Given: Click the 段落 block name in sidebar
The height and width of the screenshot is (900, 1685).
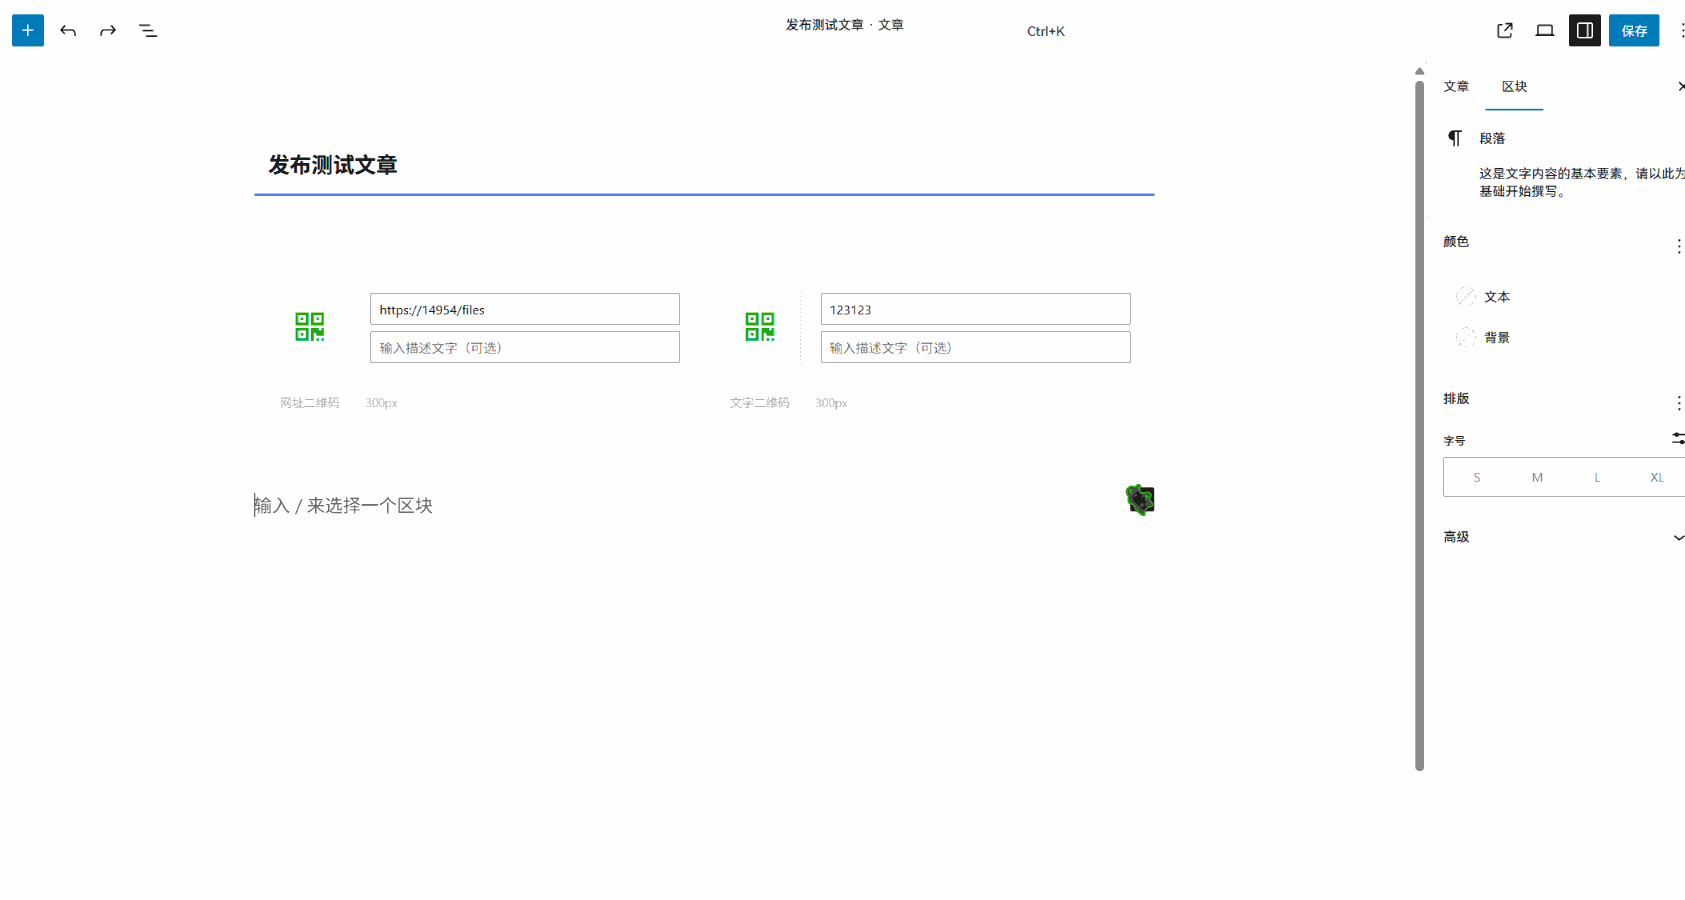Looking at the screenshot, I should click(1492, 138).
